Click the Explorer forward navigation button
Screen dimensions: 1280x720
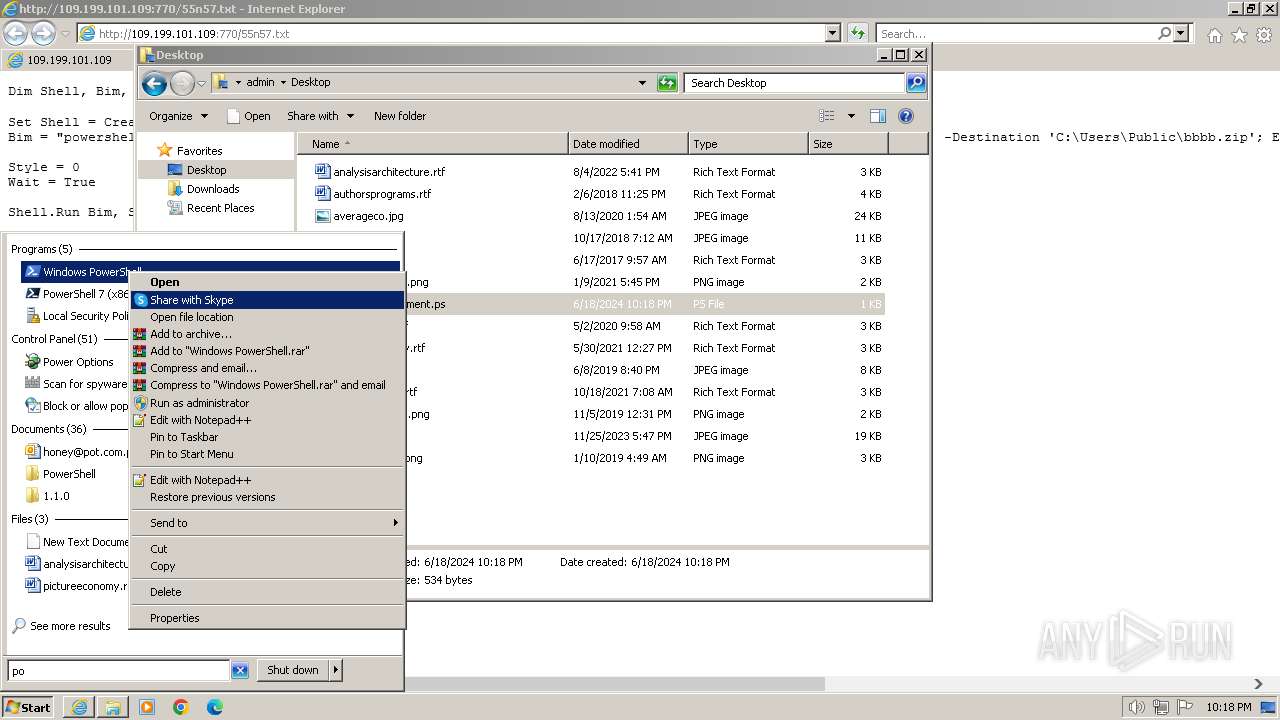(182, 83)
